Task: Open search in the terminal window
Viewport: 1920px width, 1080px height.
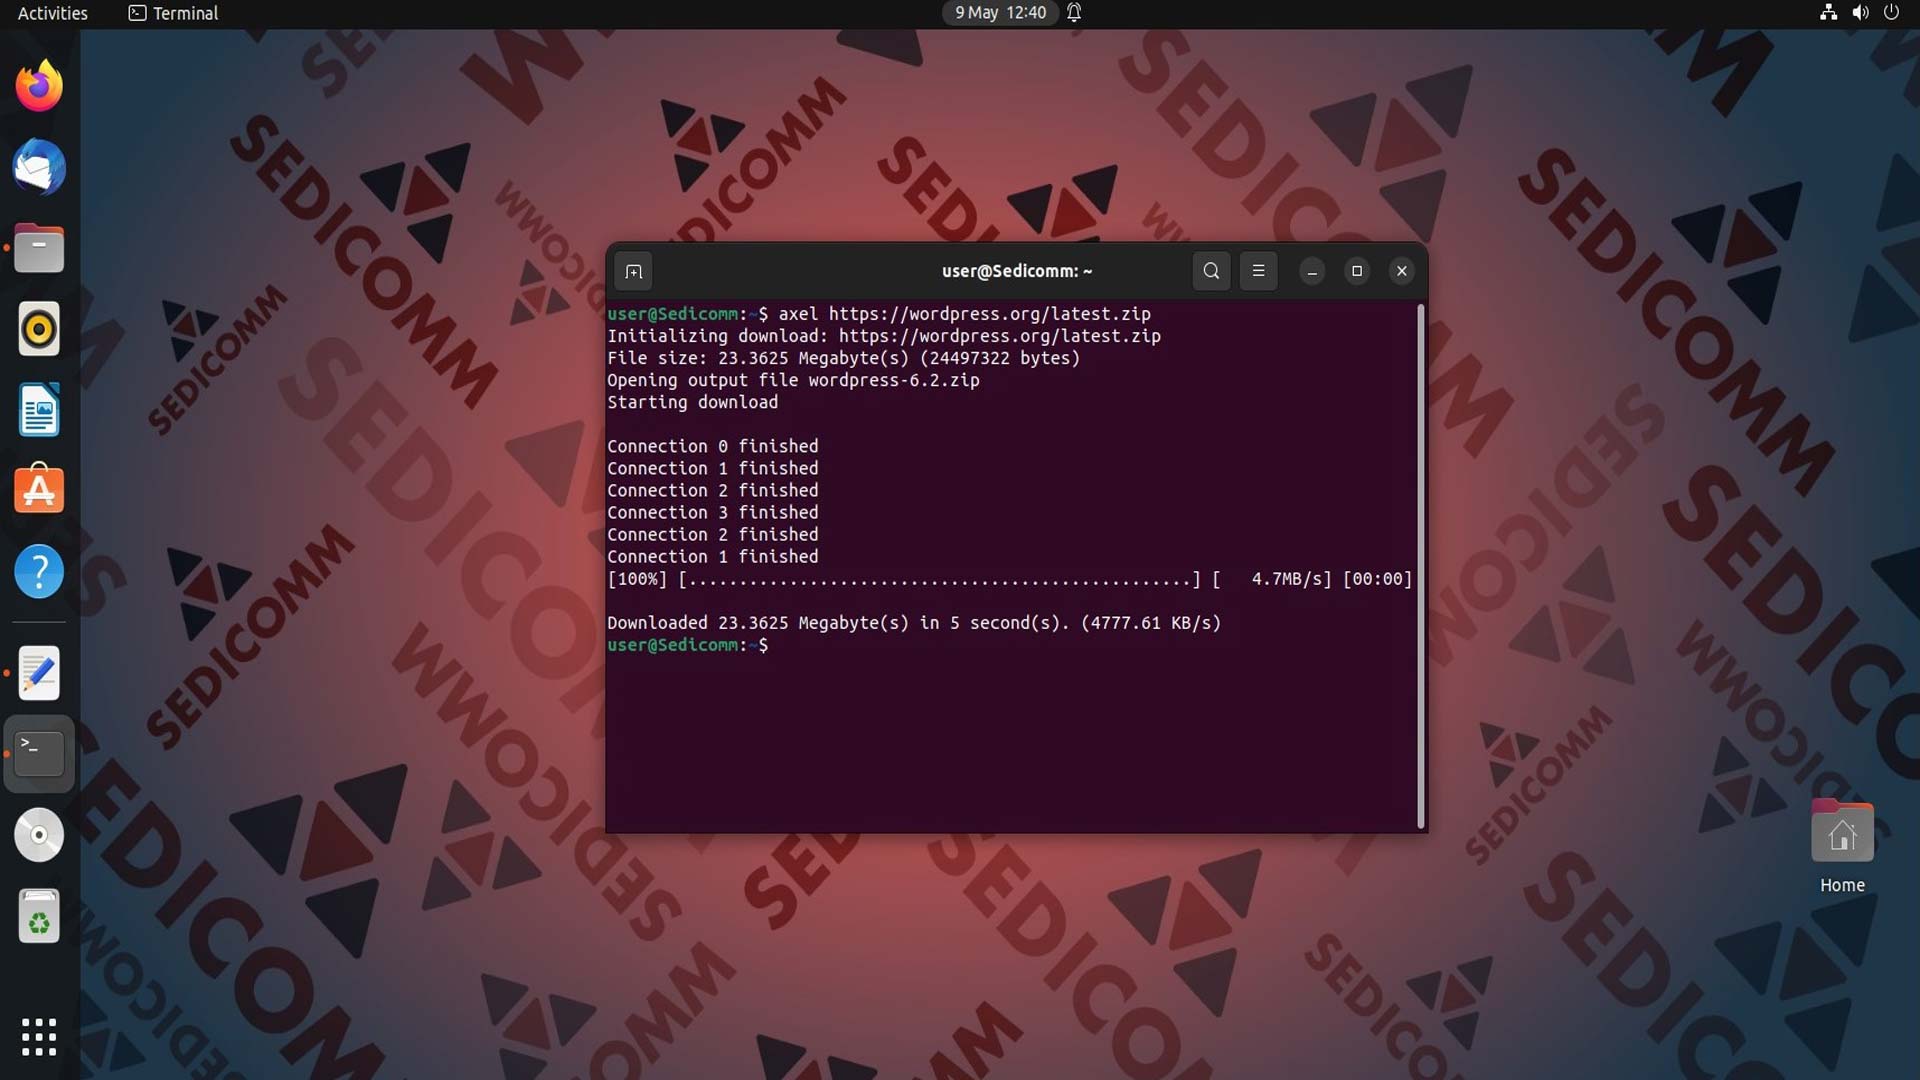Action: click(1211, 271)
